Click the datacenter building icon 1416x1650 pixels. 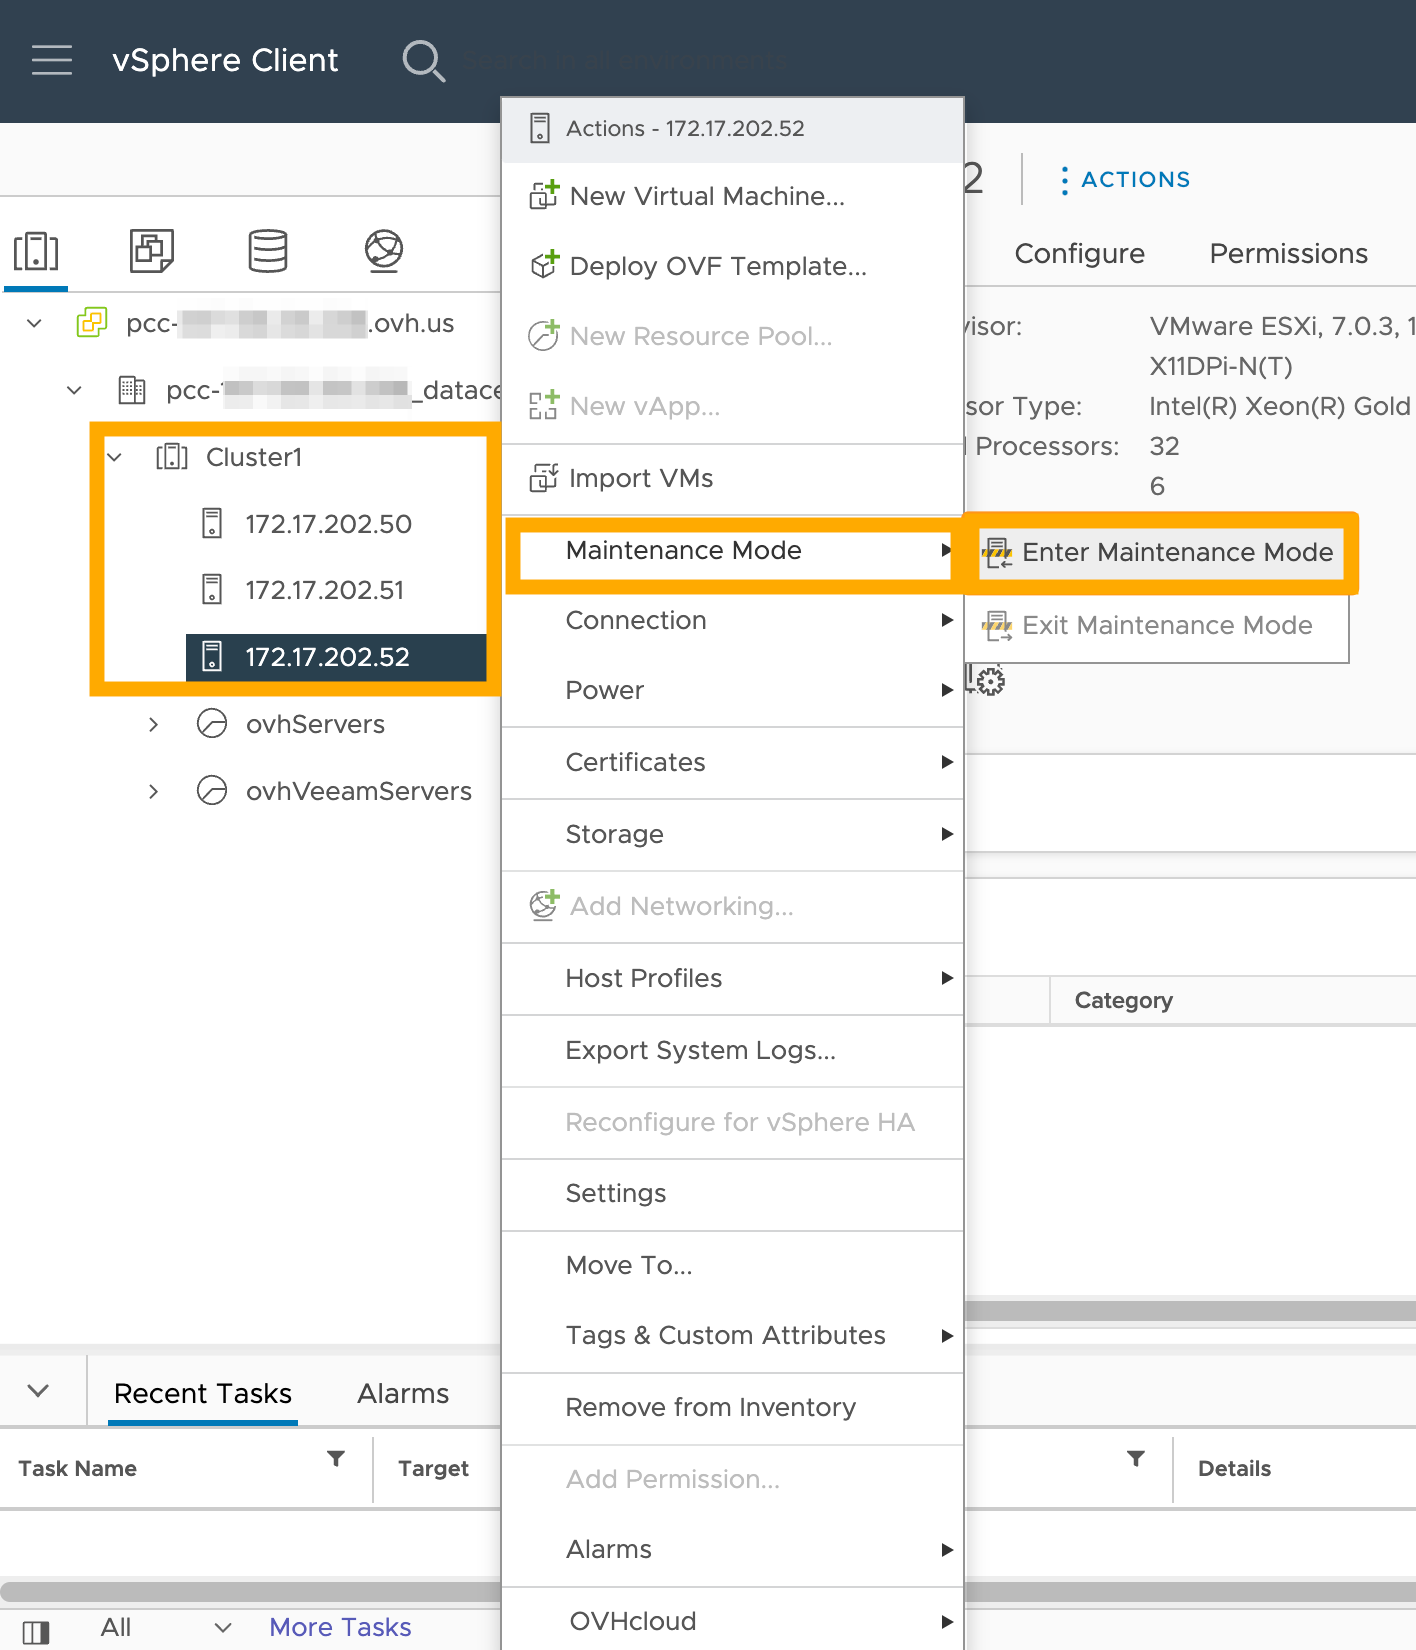tap(132, 390)
